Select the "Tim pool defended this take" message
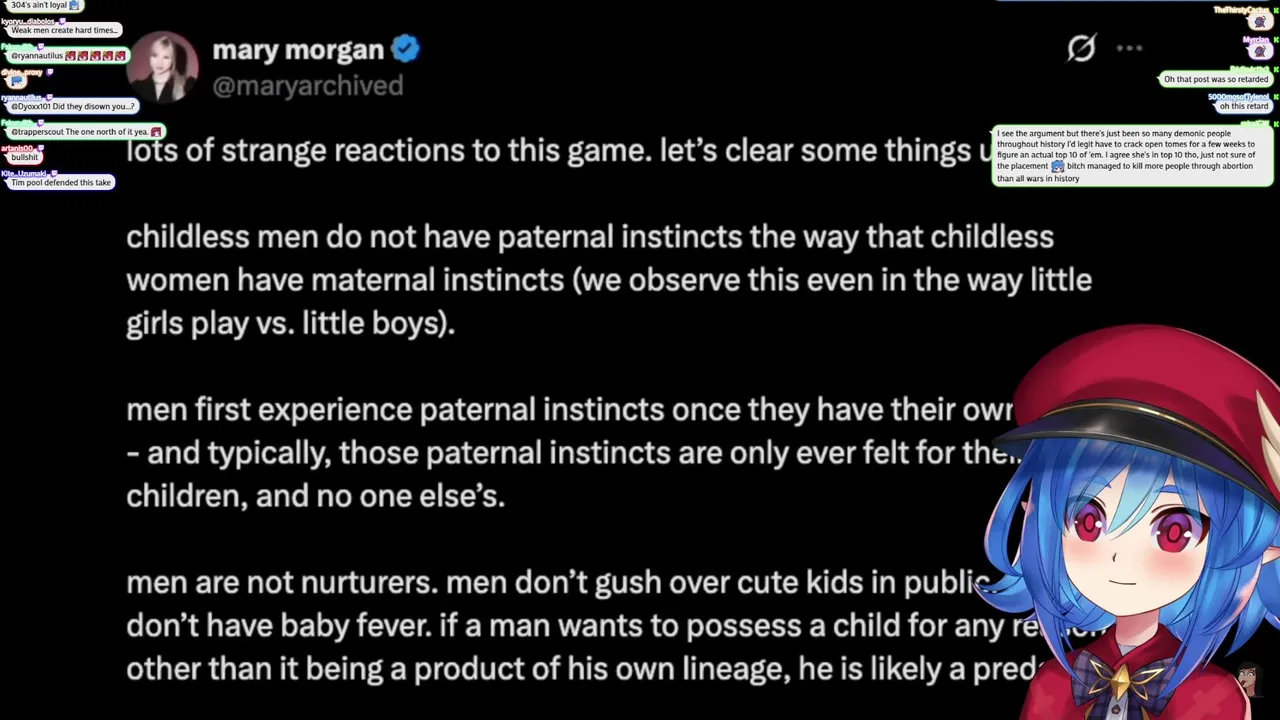Viewport: 1280px width, 720px height. tap(61, 183)
